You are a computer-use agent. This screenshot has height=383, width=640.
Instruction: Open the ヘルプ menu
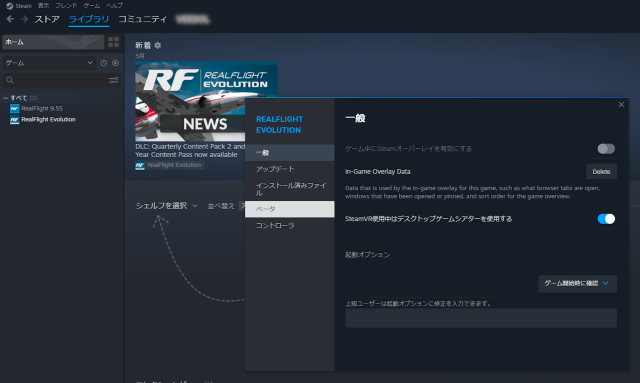[114, 6]
